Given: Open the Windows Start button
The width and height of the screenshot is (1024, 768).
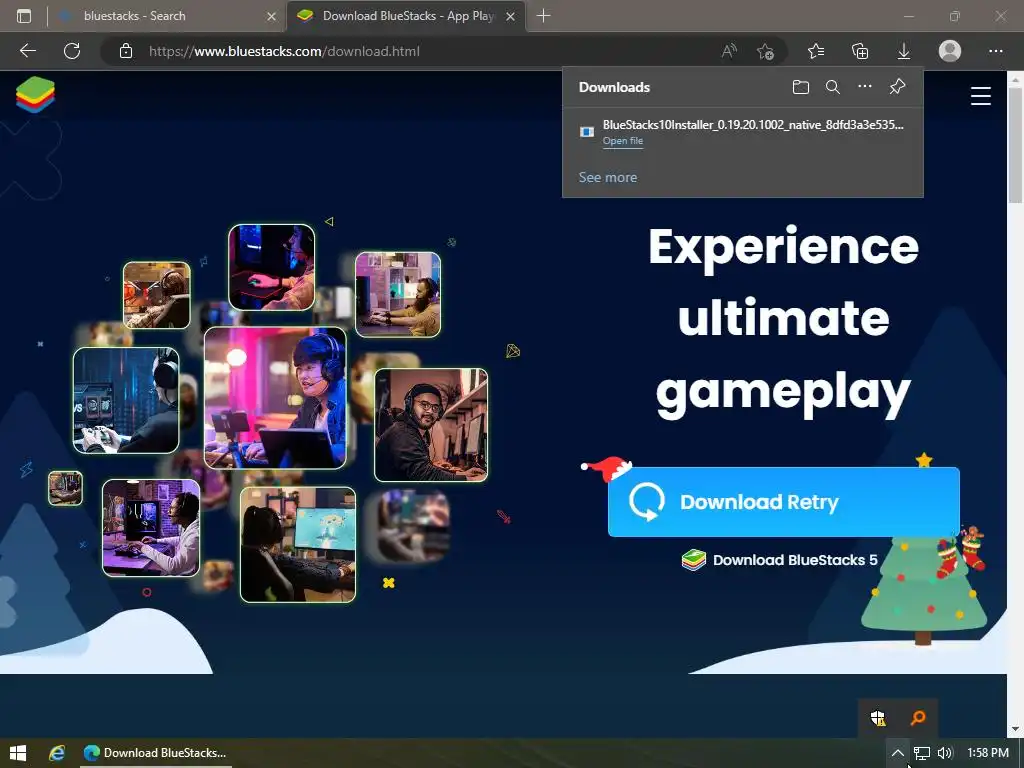Looking at the screenshot, I should point(18,753).
